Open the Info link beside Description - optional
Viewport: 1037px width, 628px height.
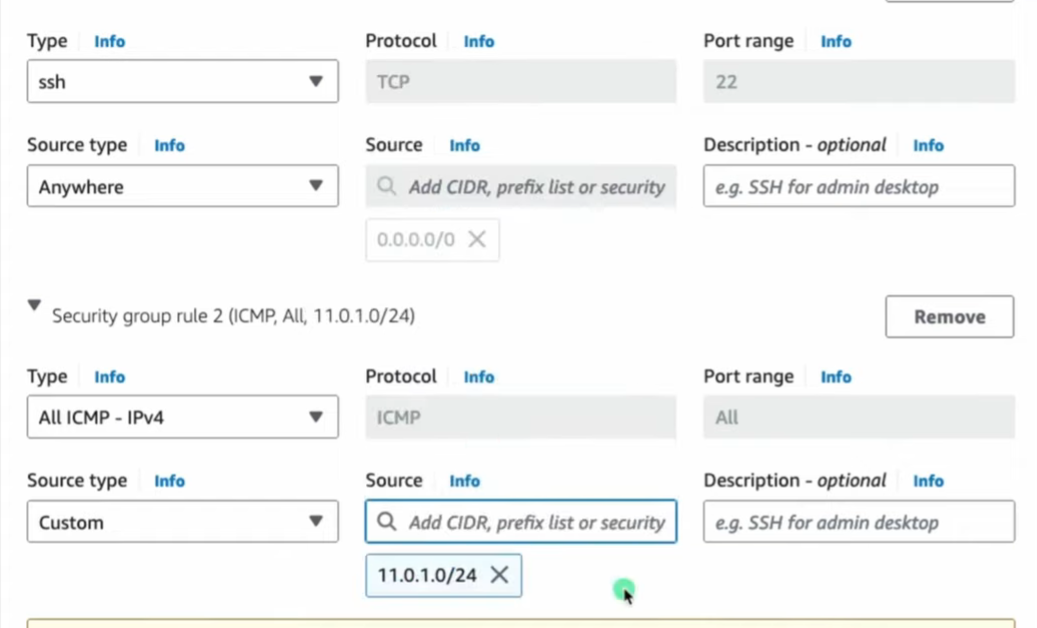point(928,145)
